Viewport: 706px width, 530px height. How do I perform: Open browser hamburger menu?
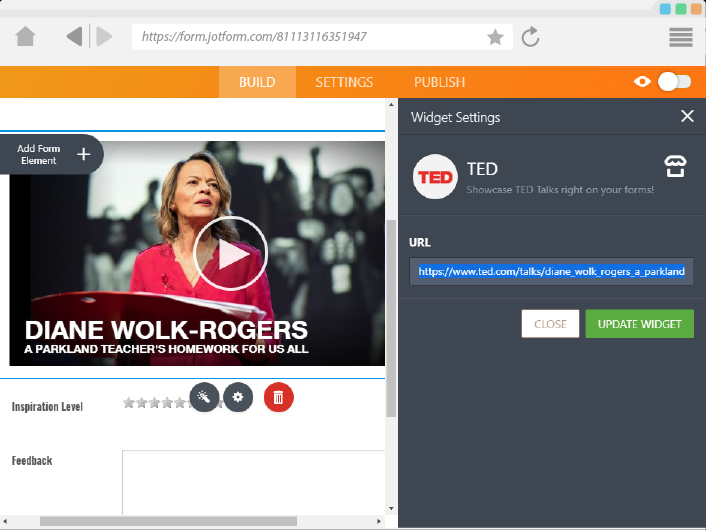(x=680, y=37)
